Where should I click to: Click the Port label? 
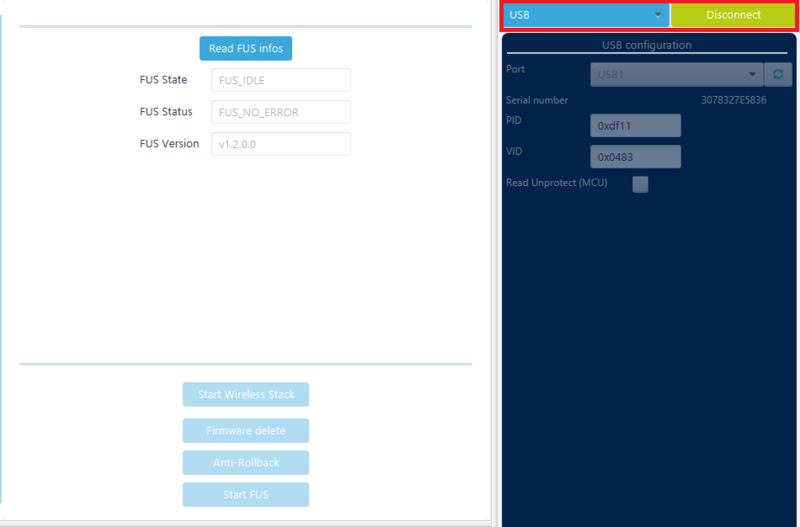pos(515,69)
